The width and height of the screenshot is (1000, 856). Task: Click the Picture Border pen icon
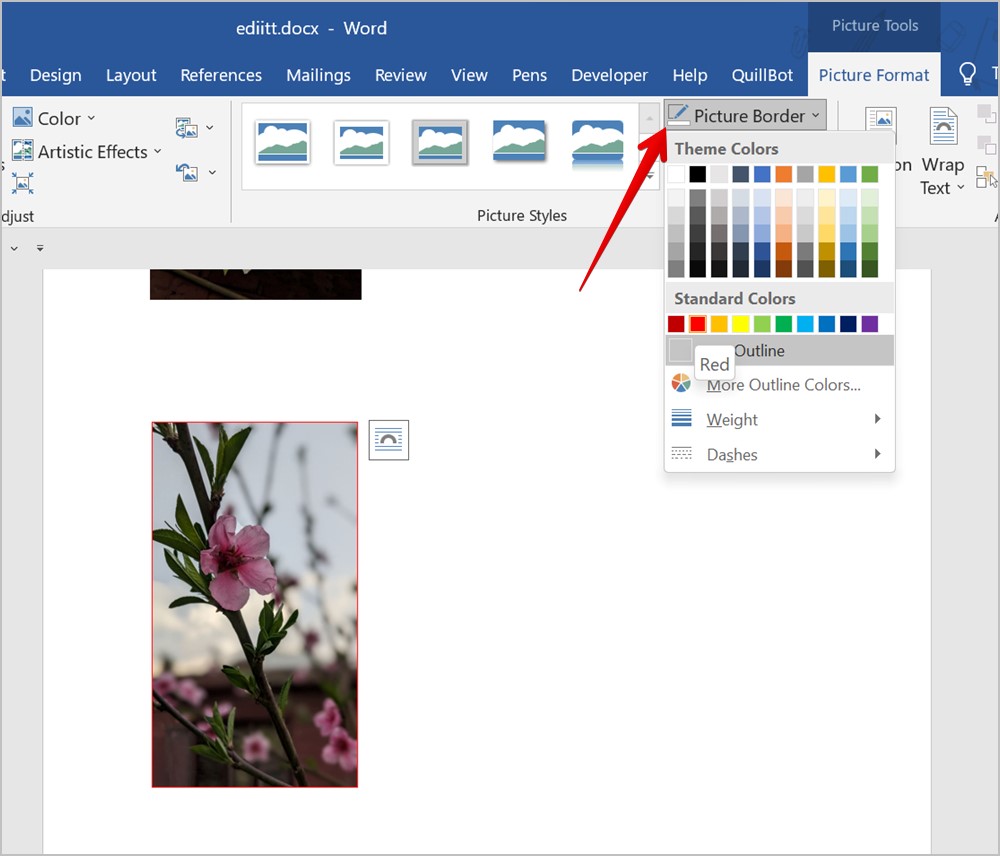pyautogui.click(x=678, y=115)
